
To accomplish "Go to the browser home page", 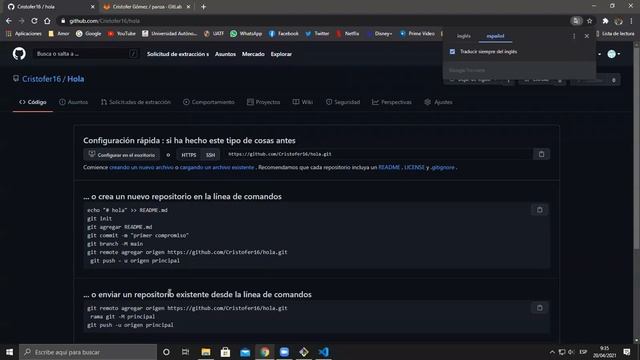I will pyautogui.click(x=47, y=21).
